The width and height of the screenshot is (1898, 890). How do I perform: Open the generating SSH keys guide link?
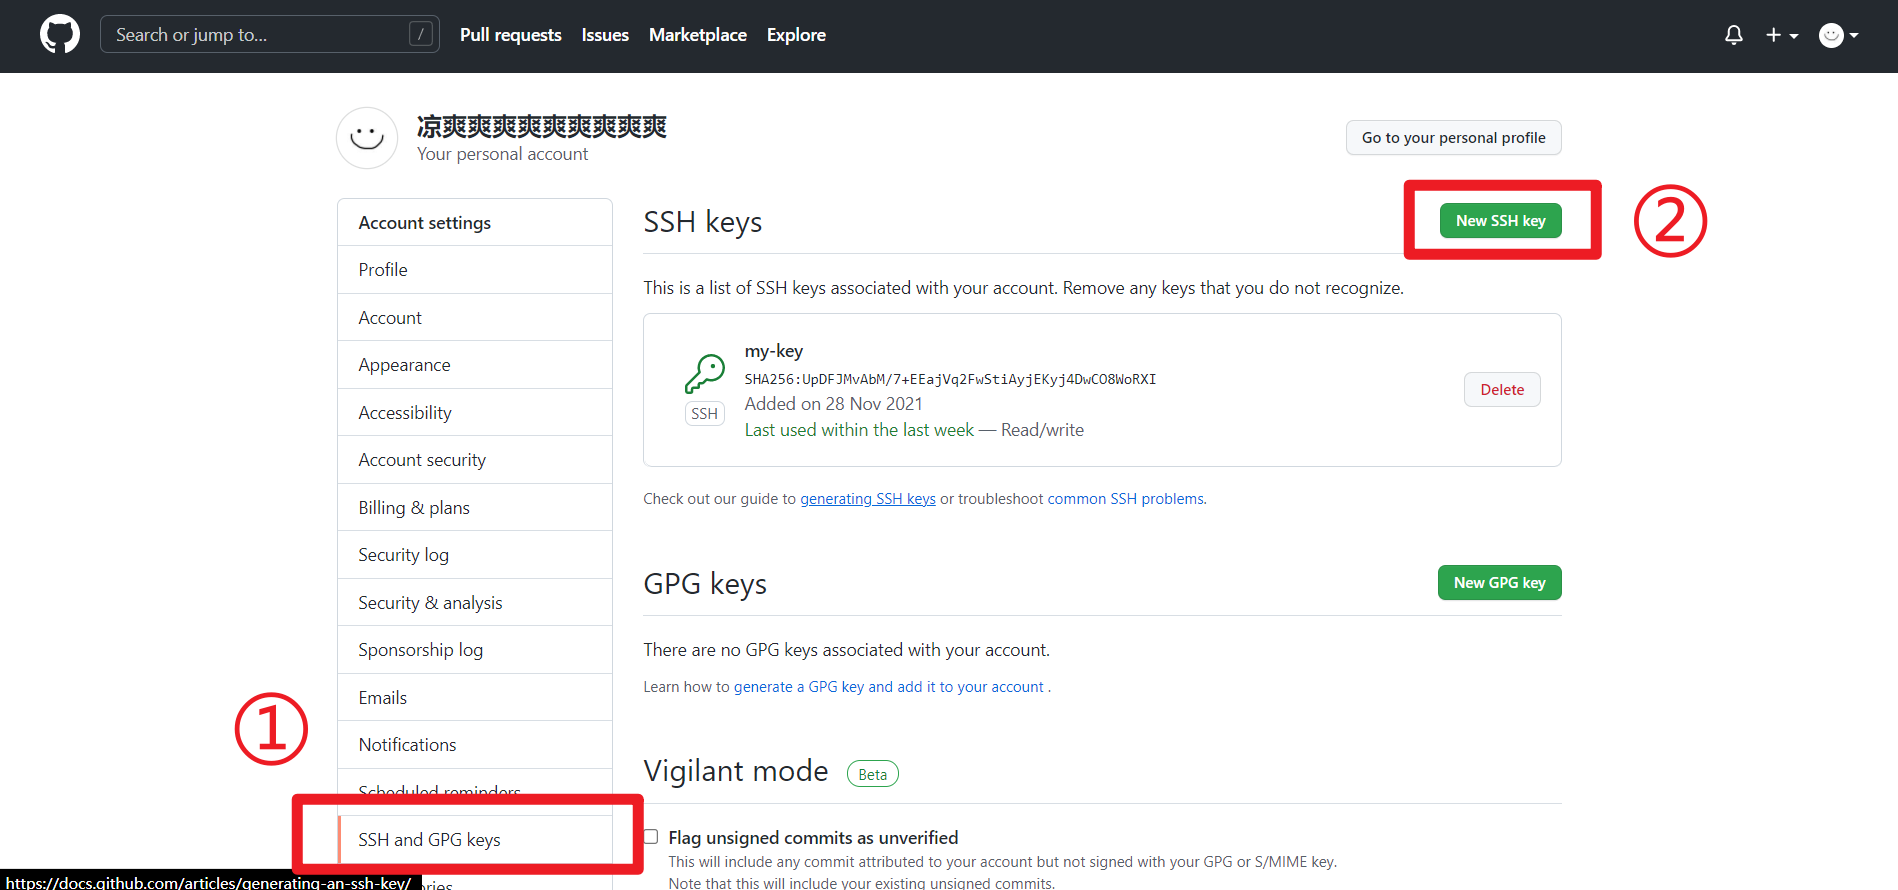point(868,499)
